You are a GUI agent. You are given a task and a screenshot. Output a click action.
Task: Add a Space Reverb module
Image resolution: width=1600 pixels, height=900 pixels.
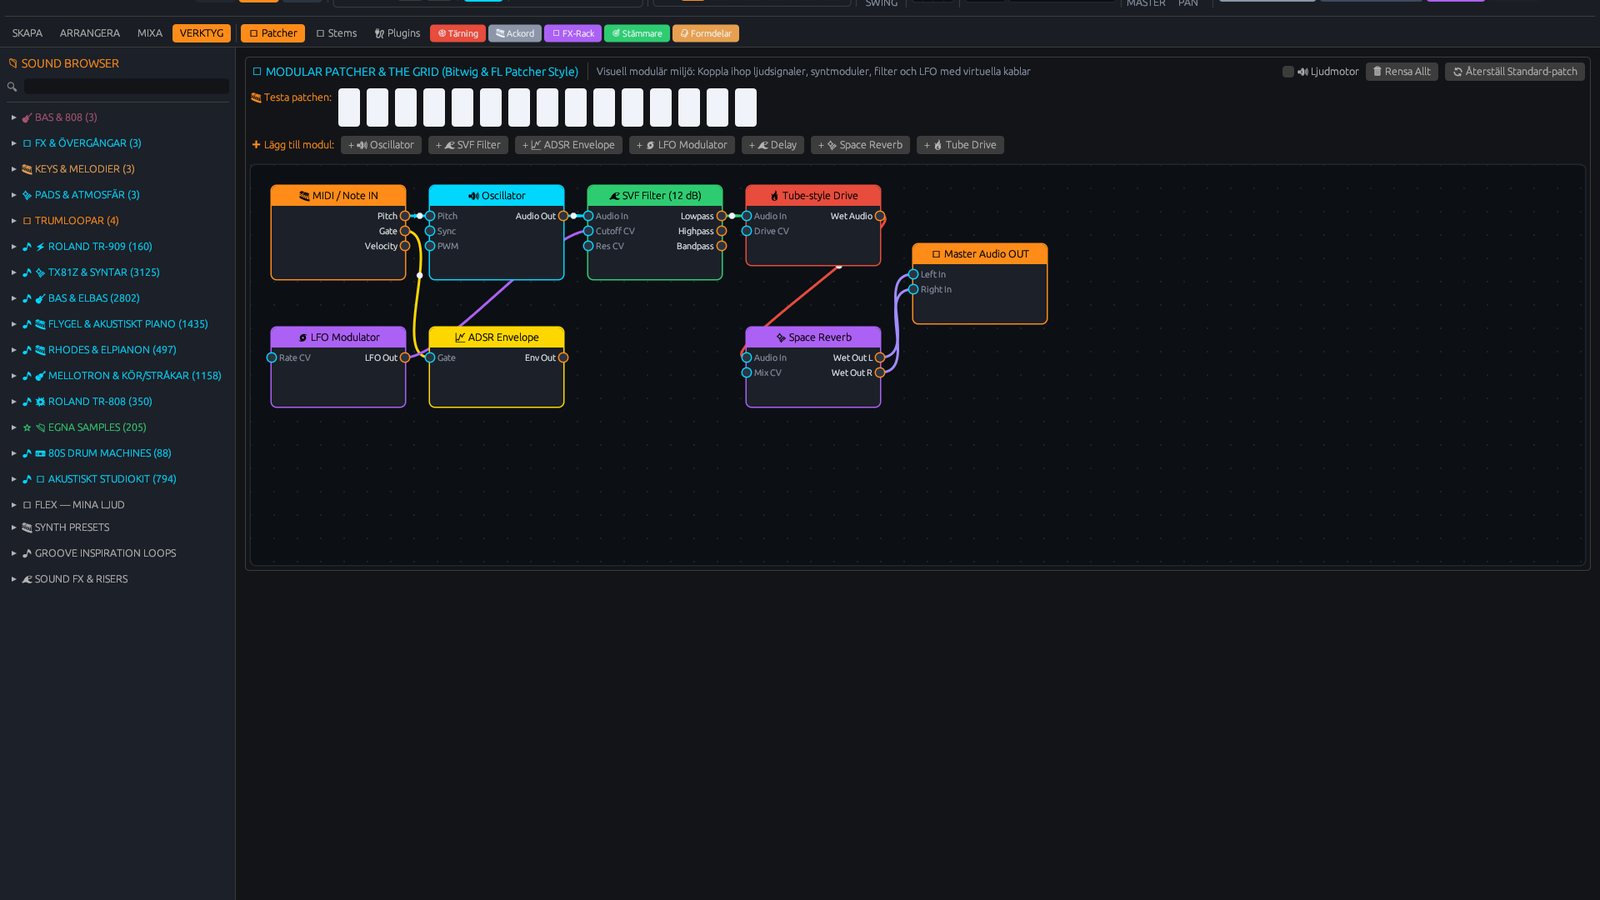pyautogui.click(x=860, y=145)
